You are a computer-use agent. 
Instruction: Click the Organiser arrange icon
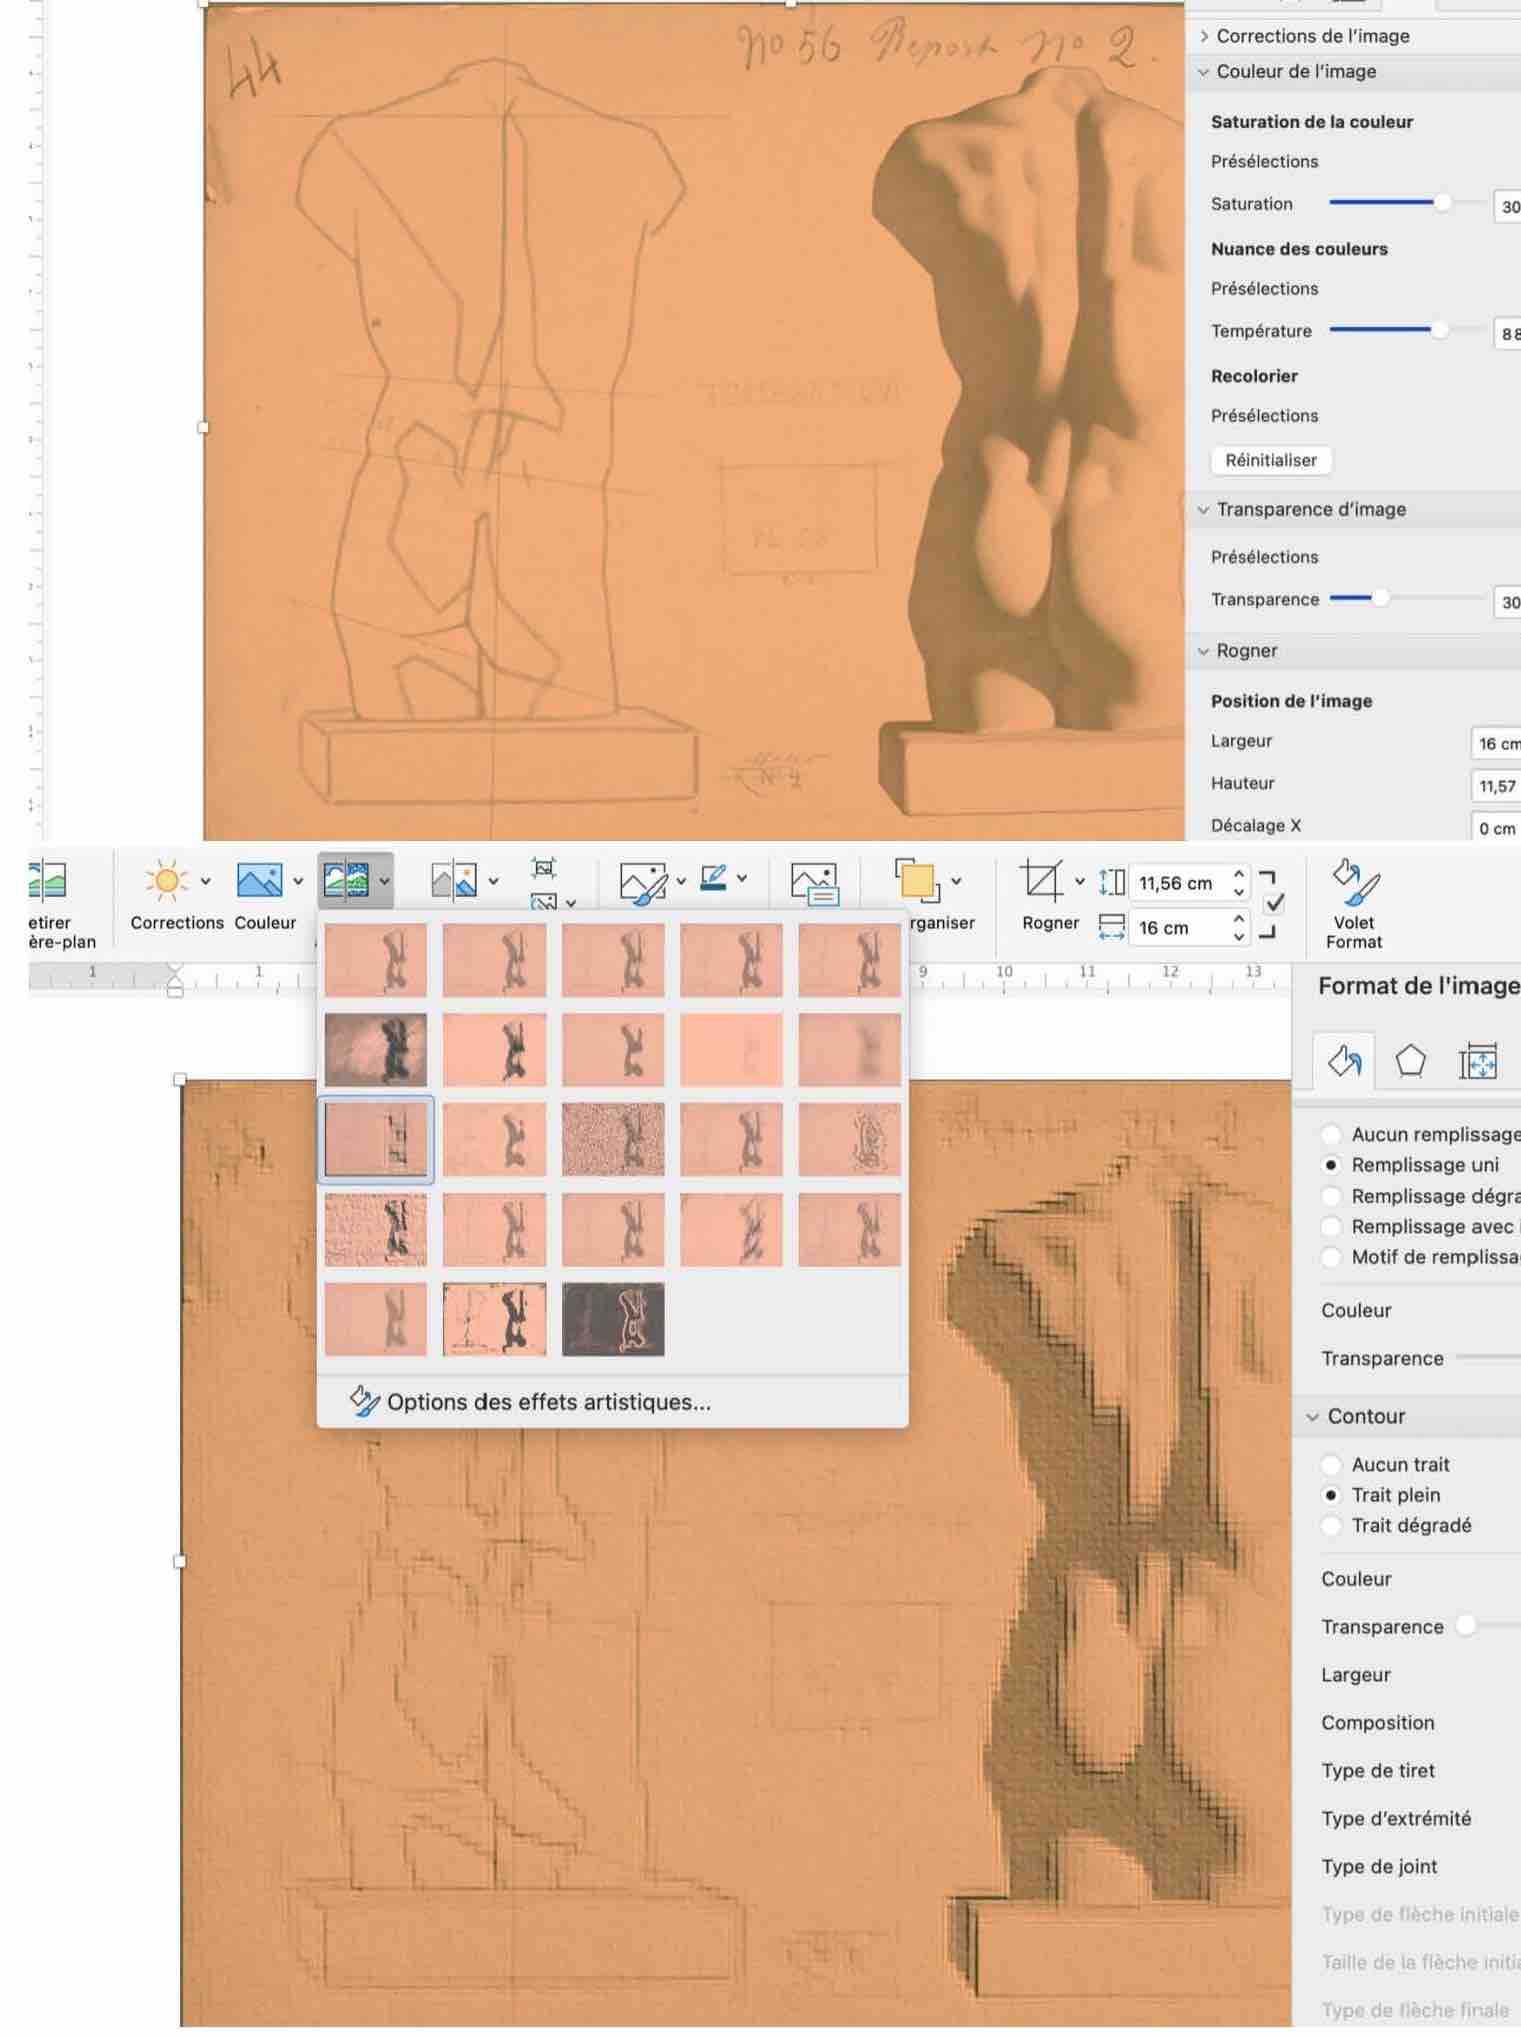tap(916, 882)
